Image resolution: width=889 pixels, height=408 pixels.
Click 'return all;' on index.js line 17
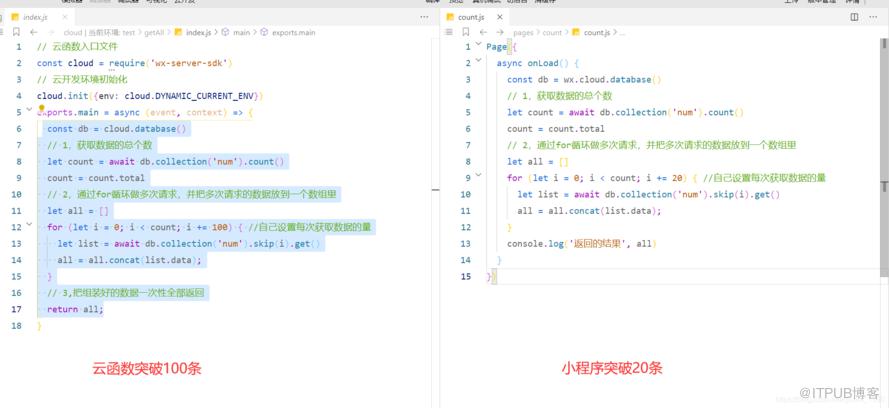(x=75, y=309)
